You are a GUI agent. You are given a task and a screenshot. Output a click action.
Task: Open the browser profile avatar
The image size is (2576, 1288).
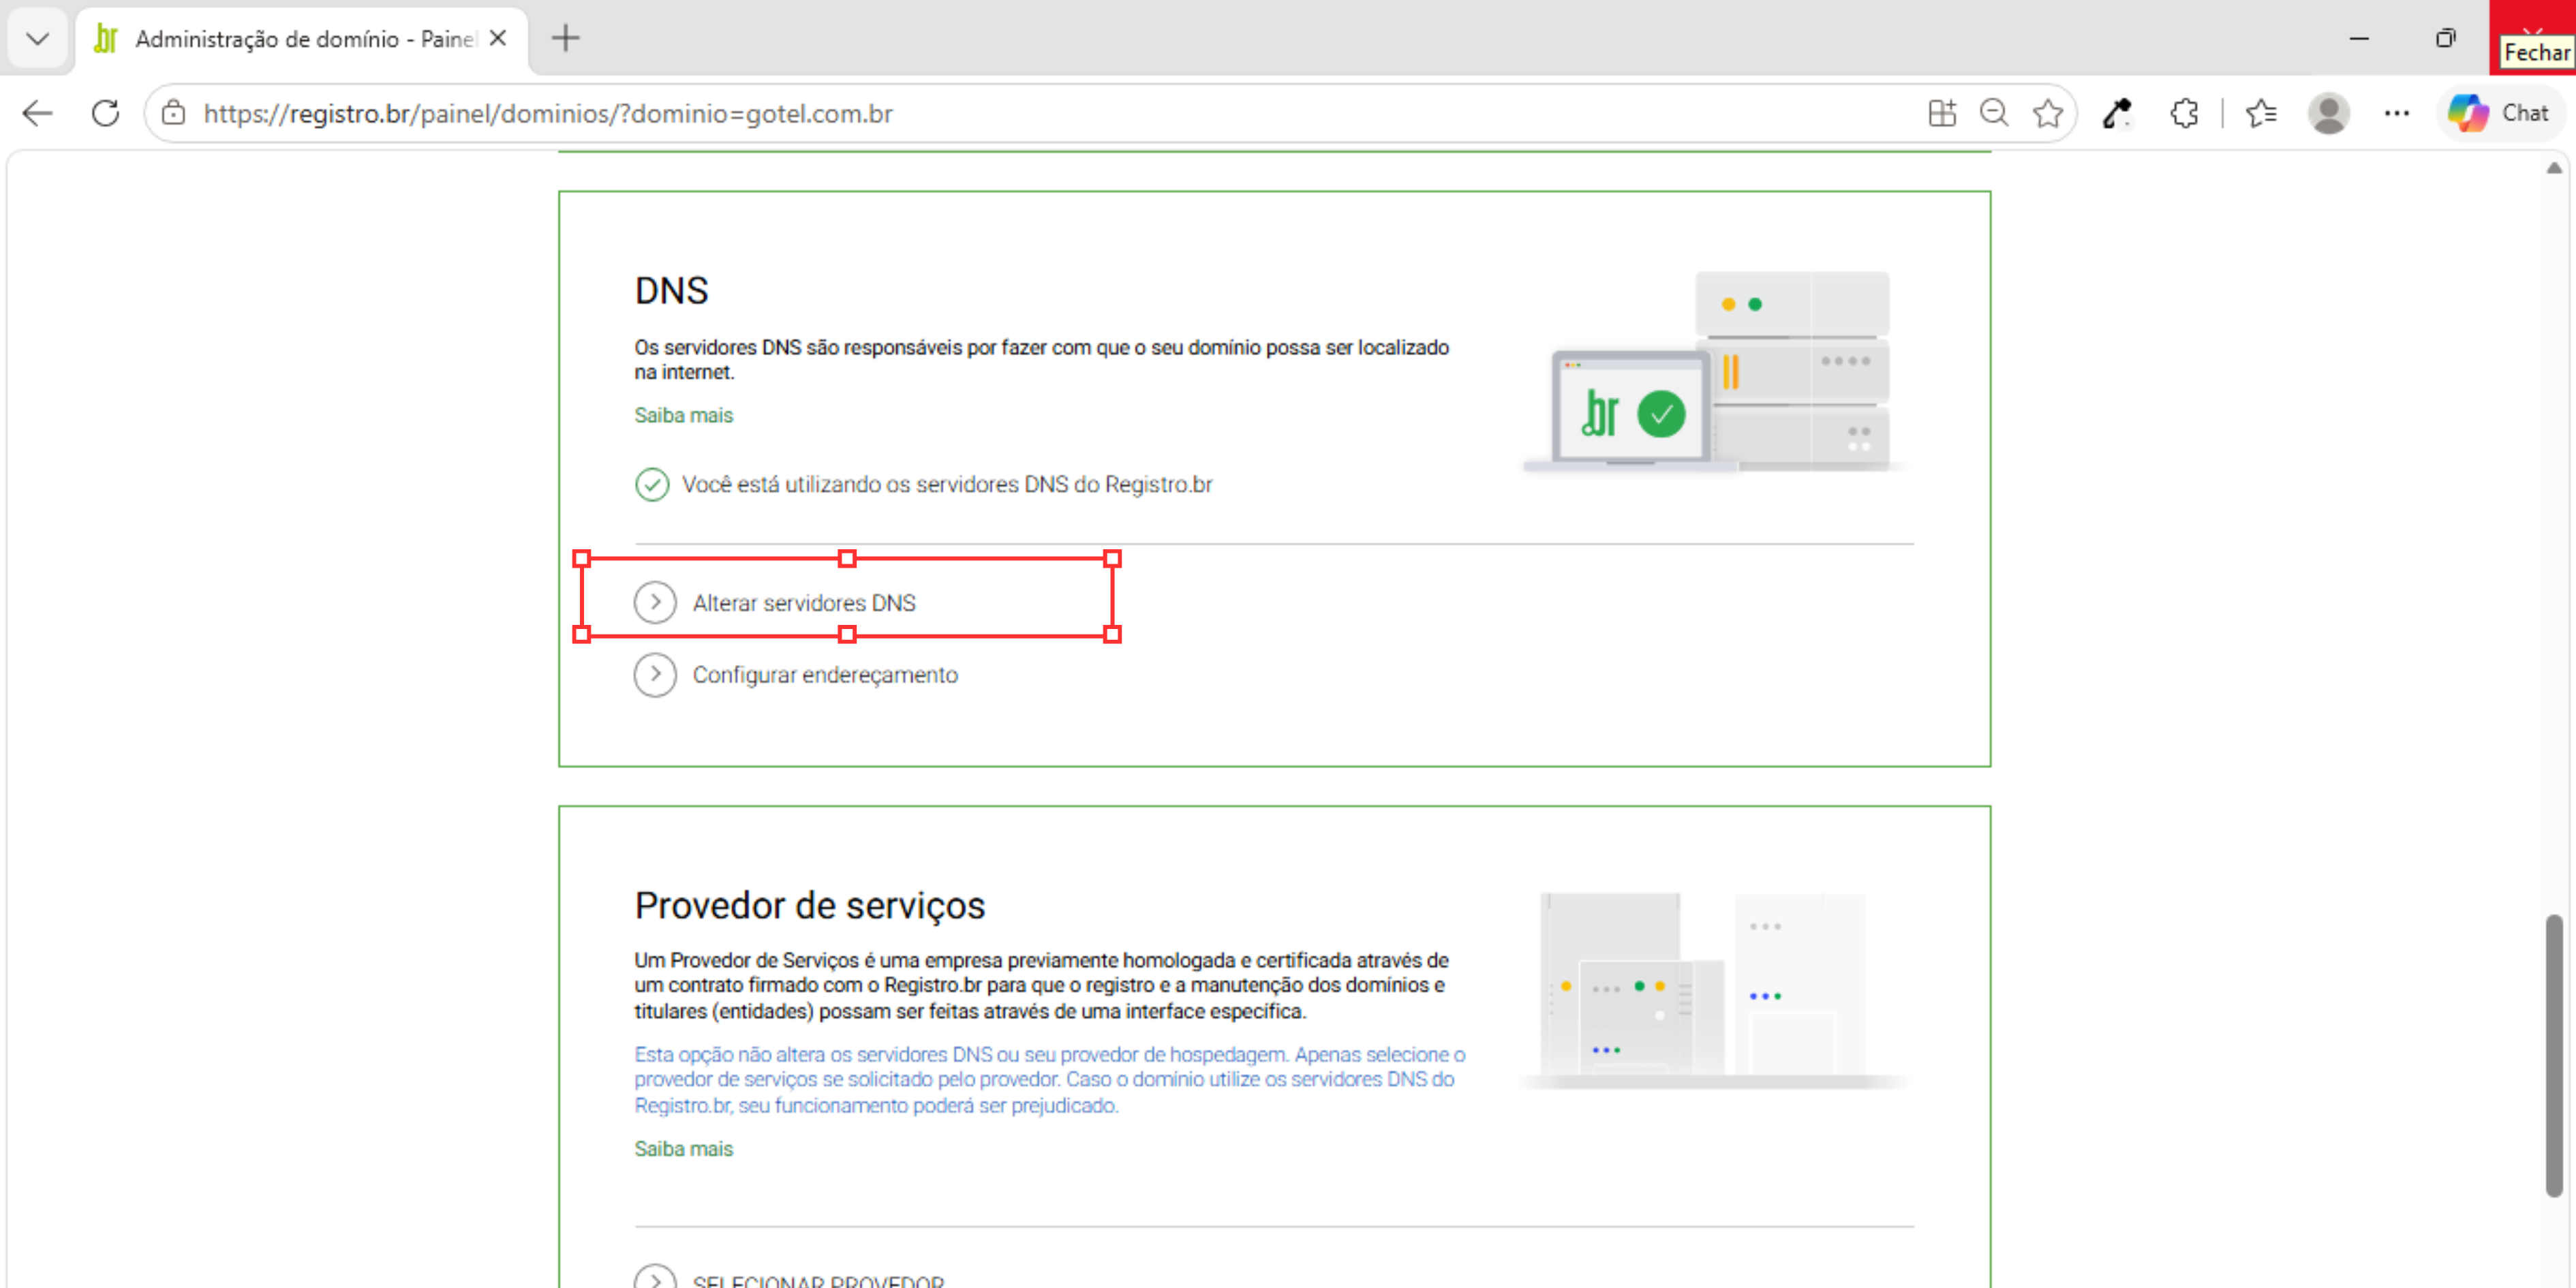2329,113
